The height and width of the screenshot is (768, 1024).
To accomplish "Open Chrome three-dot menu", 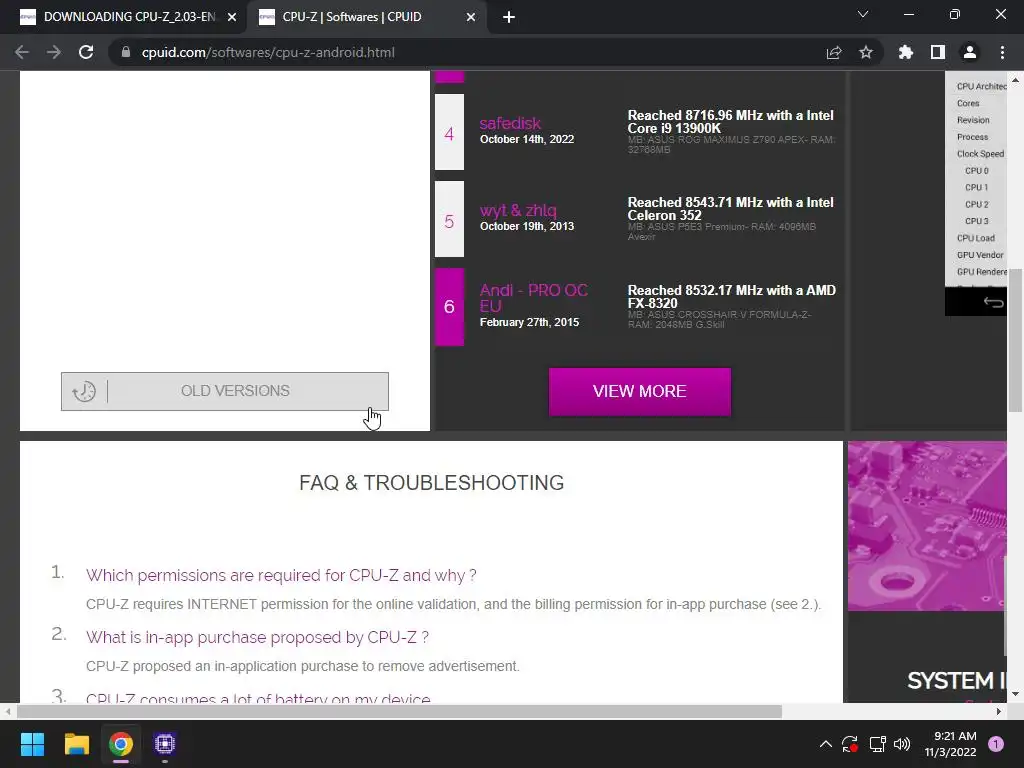I will [1002, 52].
